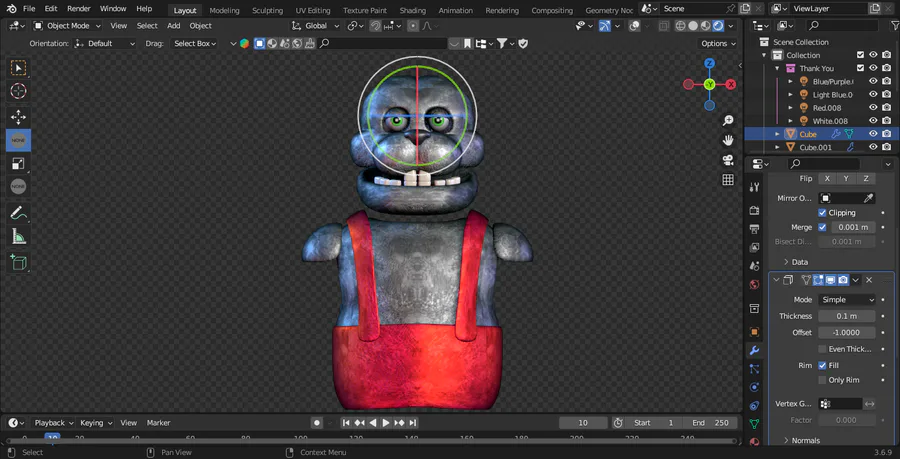Open the Render menu
The image size is (900, 459).
click(78, 9)
